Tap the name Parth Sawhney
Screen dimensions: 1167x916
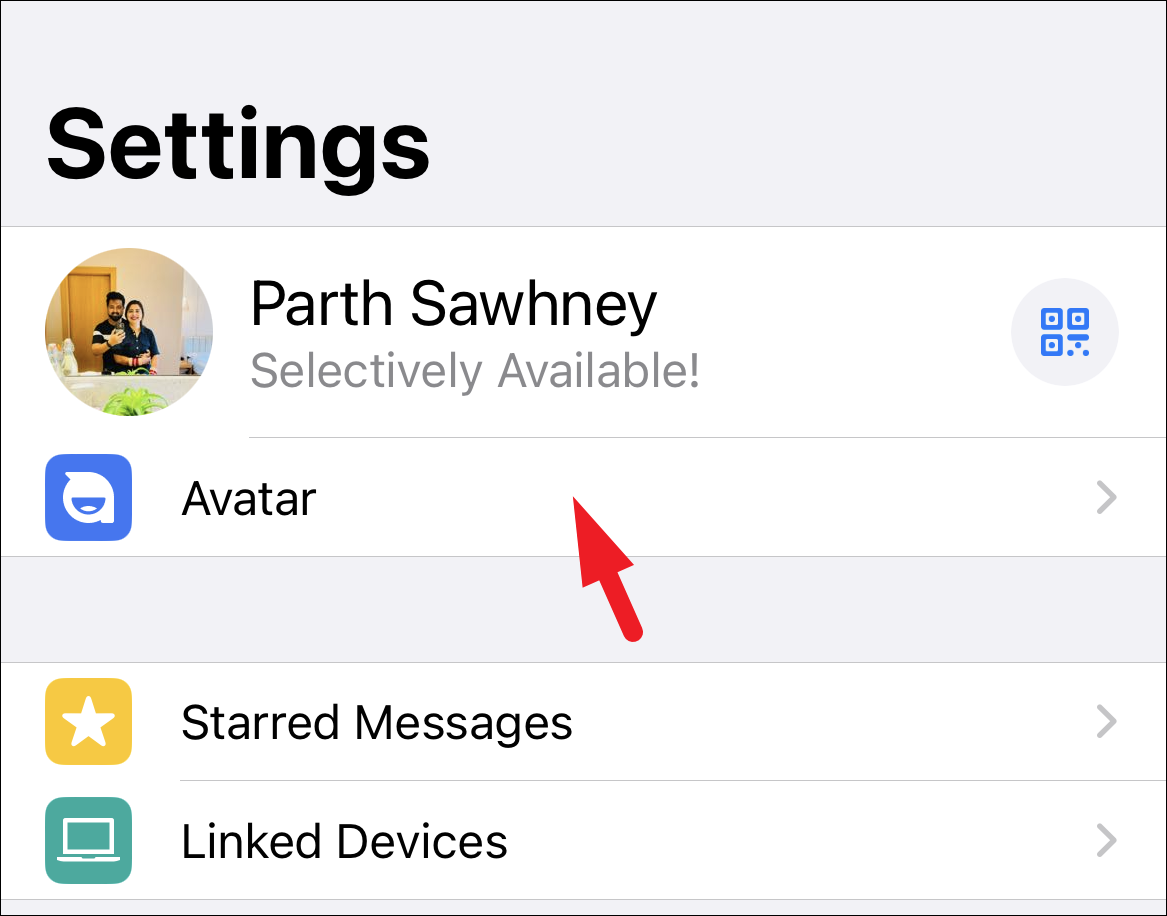point(453,304)
